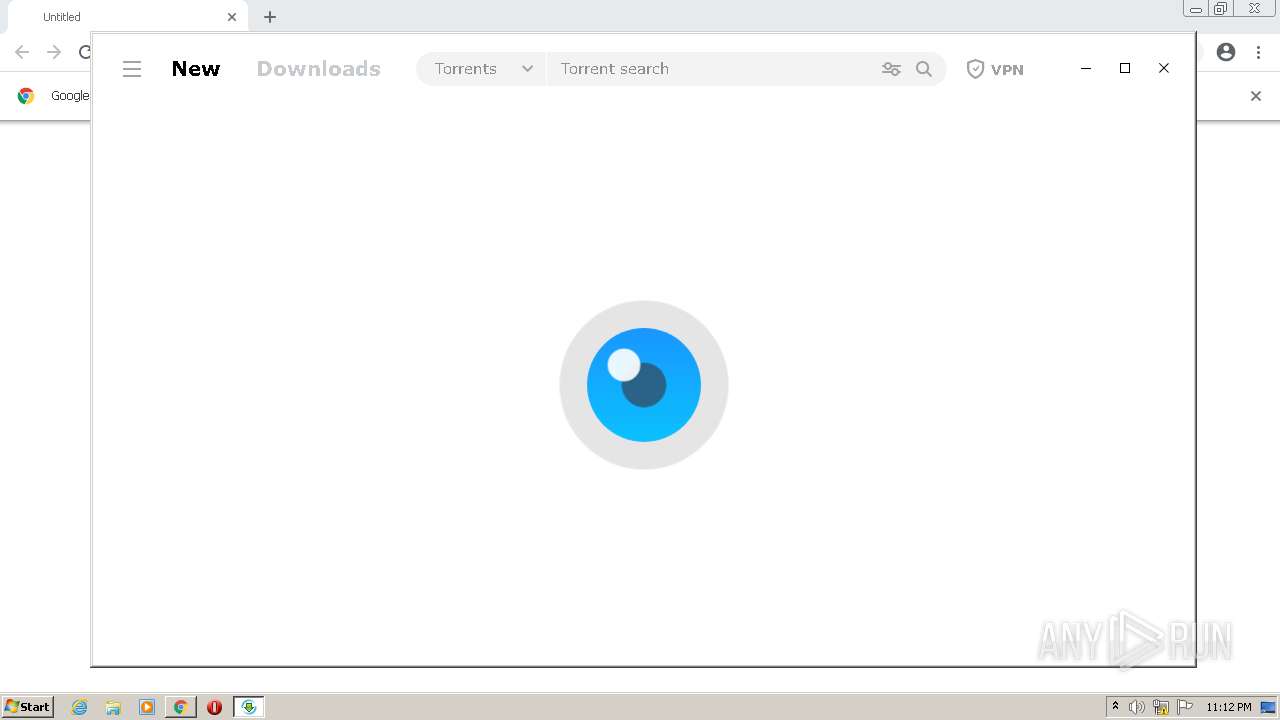Restore down the Chrome window
Screen dimensions: 1280x720
(x=1221, y=8)
